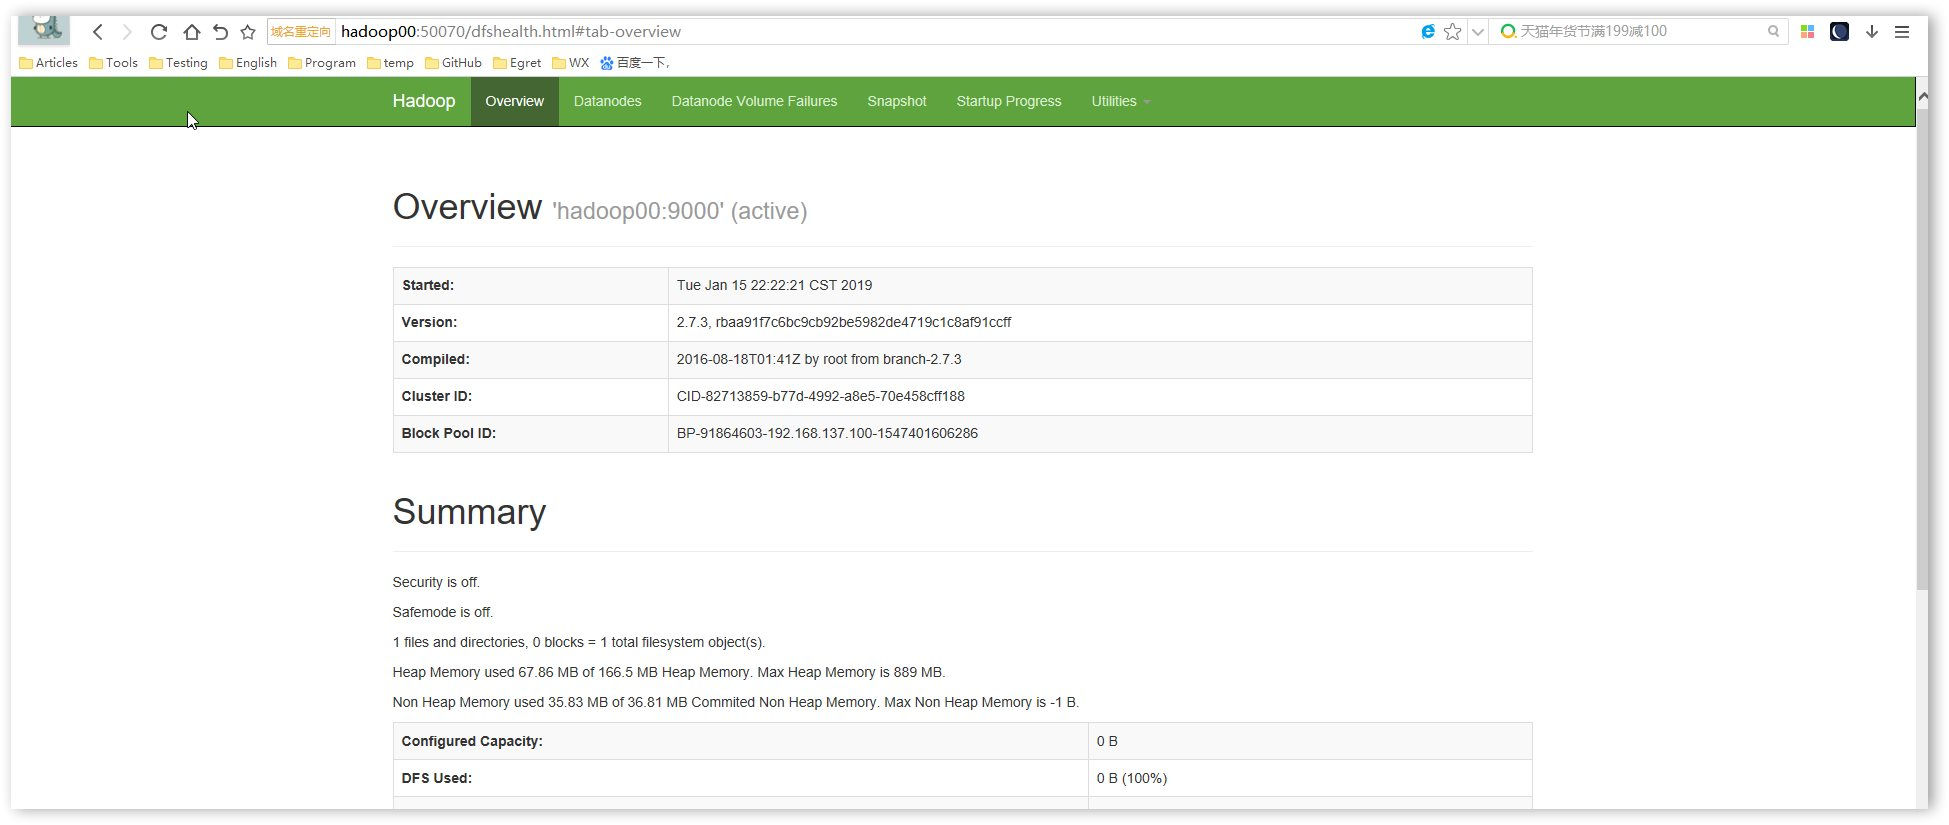Click the user avatar image
This screenshot has width=1949, height=825.
tap(44, 29)
